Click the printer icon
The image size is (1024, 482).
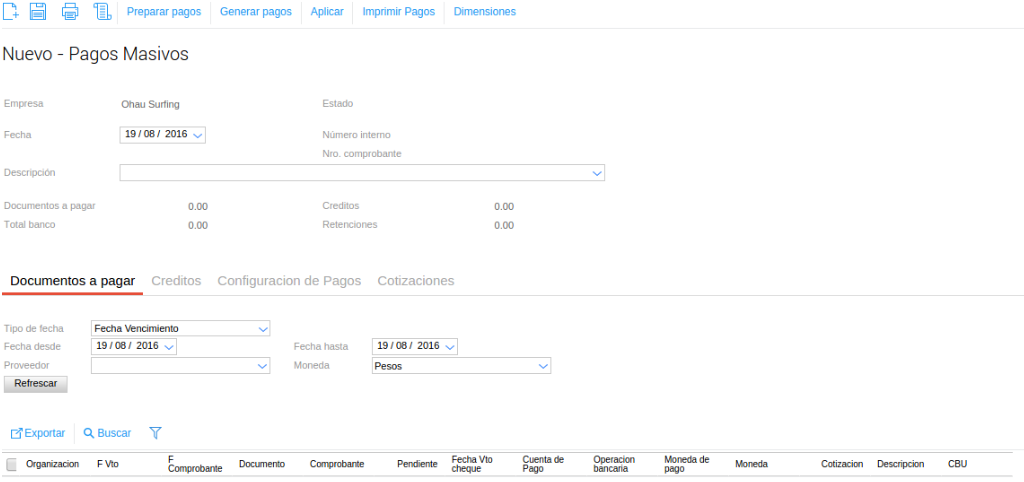click(x=70, y=11)
